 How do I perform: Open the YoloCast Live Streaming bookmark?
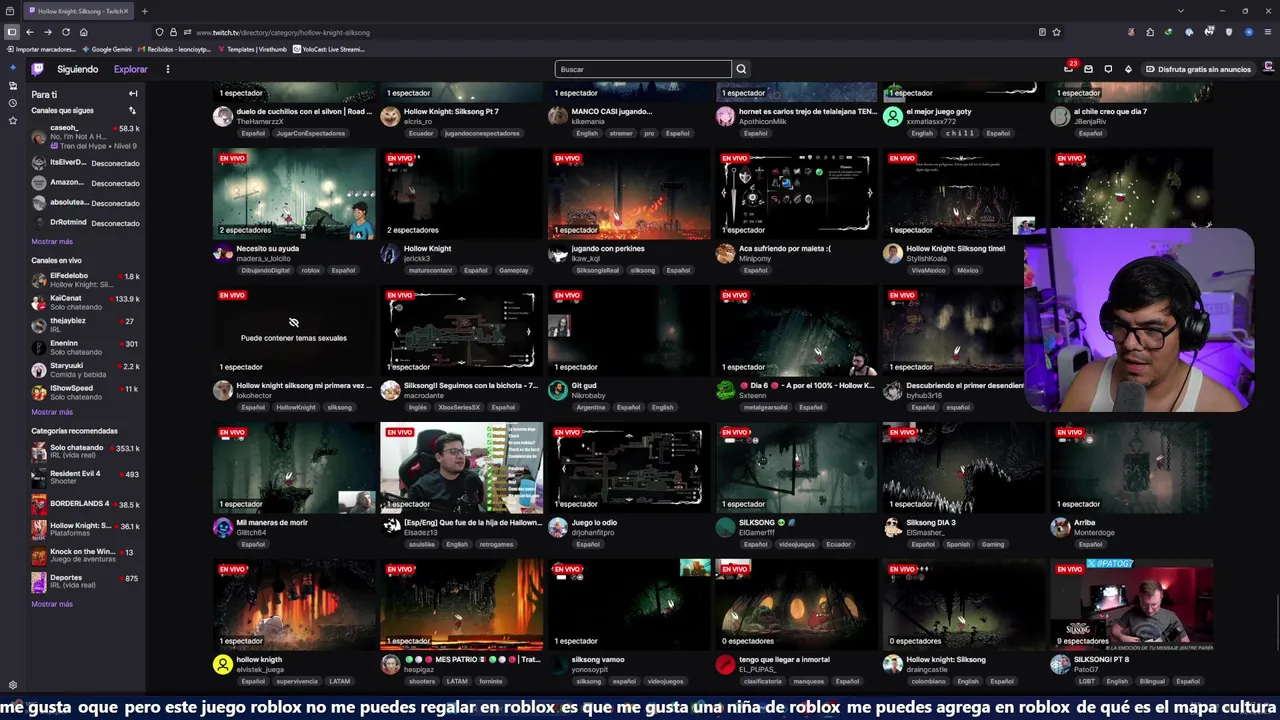(329, 49)
